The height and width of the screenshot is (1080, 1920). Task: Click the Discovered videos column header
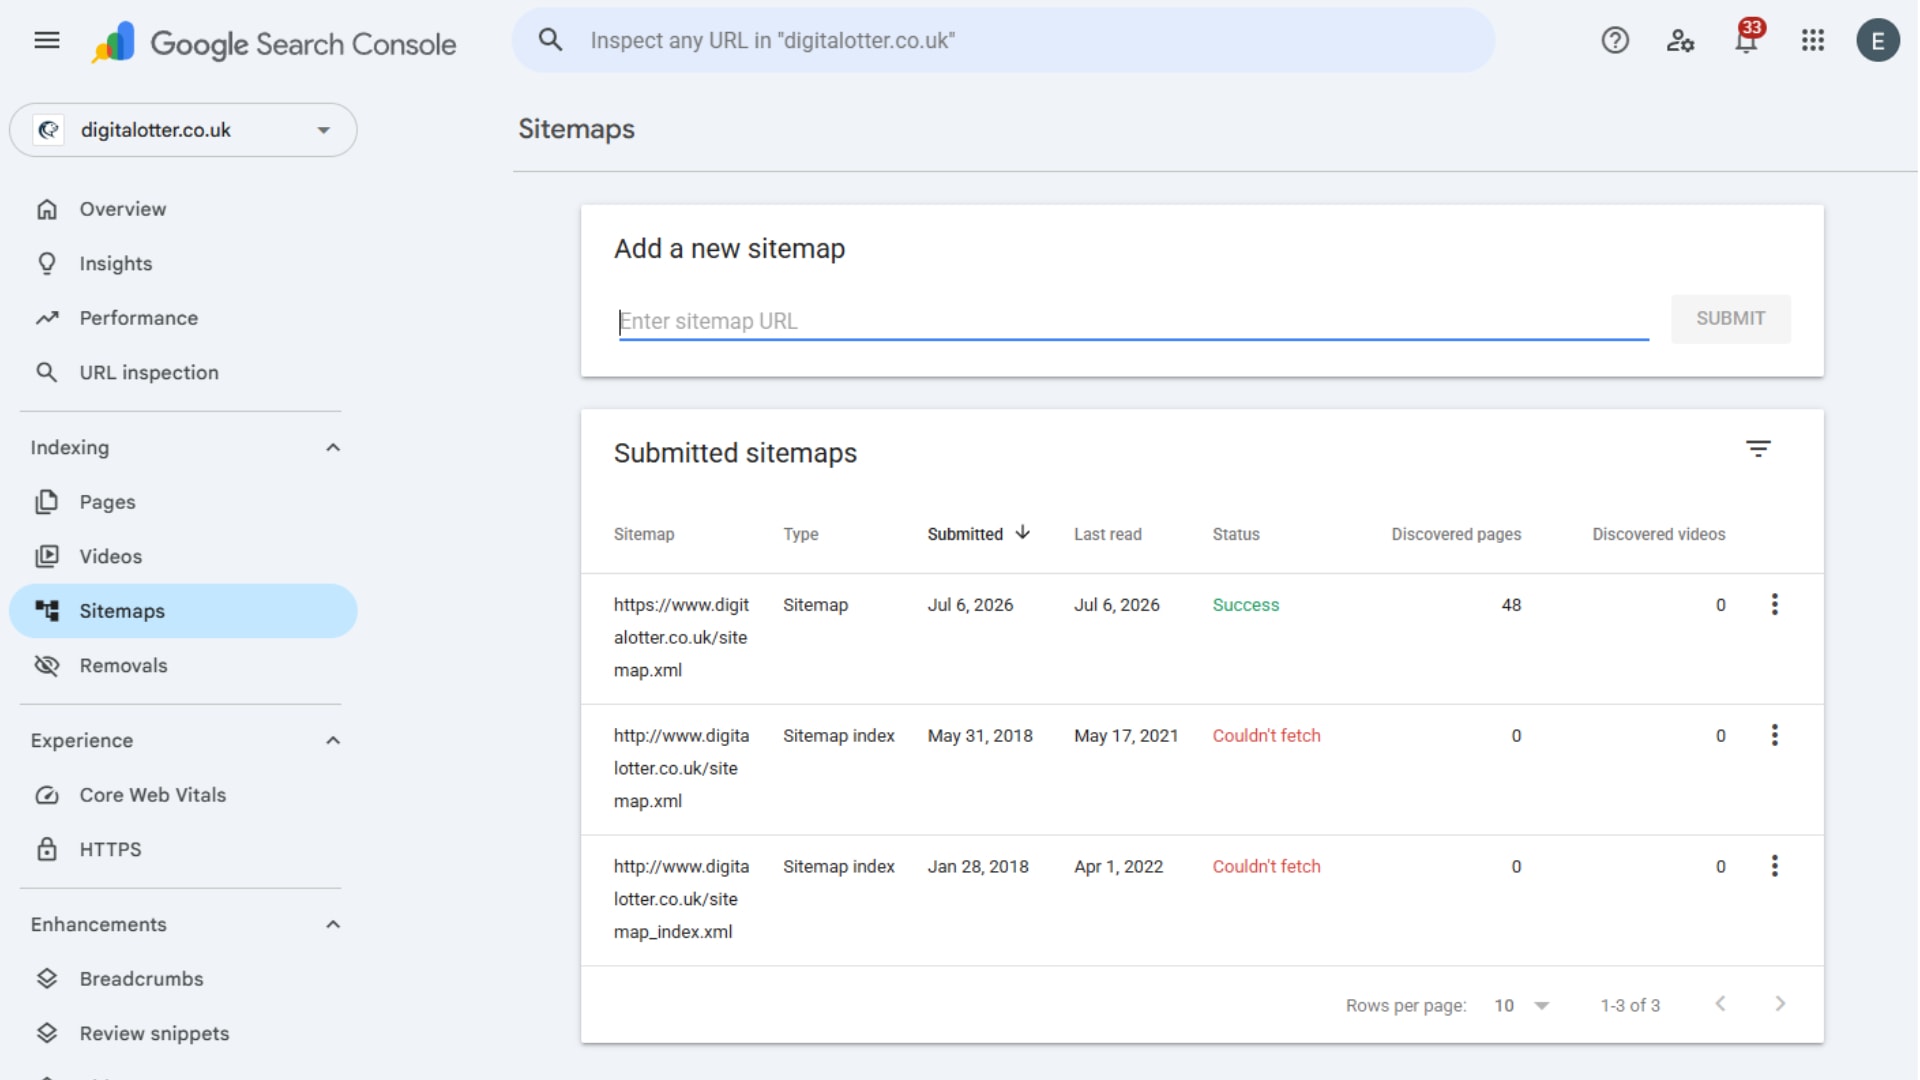(x=1658, y=534)
